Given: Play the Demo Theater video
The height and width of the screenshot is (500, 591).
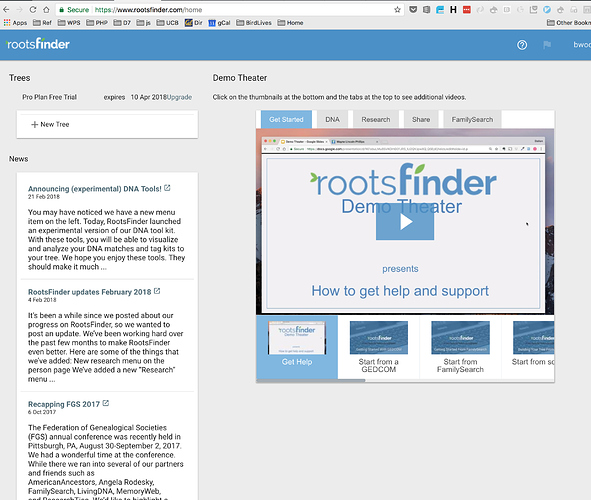Looking at the screenshot, I should pyautogui.click(x=405, y=222).
